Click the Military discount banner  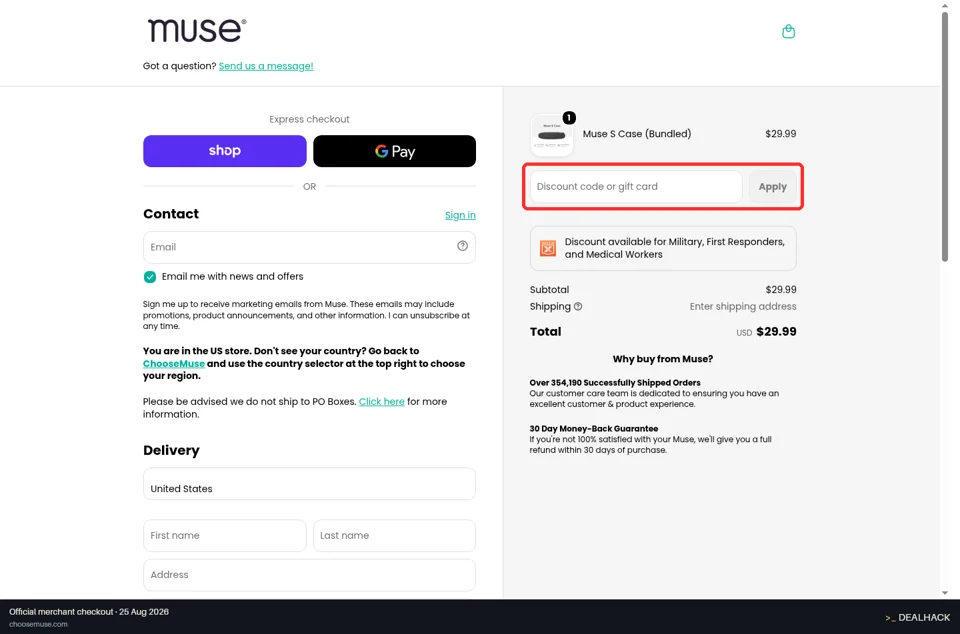pos(663,248)
